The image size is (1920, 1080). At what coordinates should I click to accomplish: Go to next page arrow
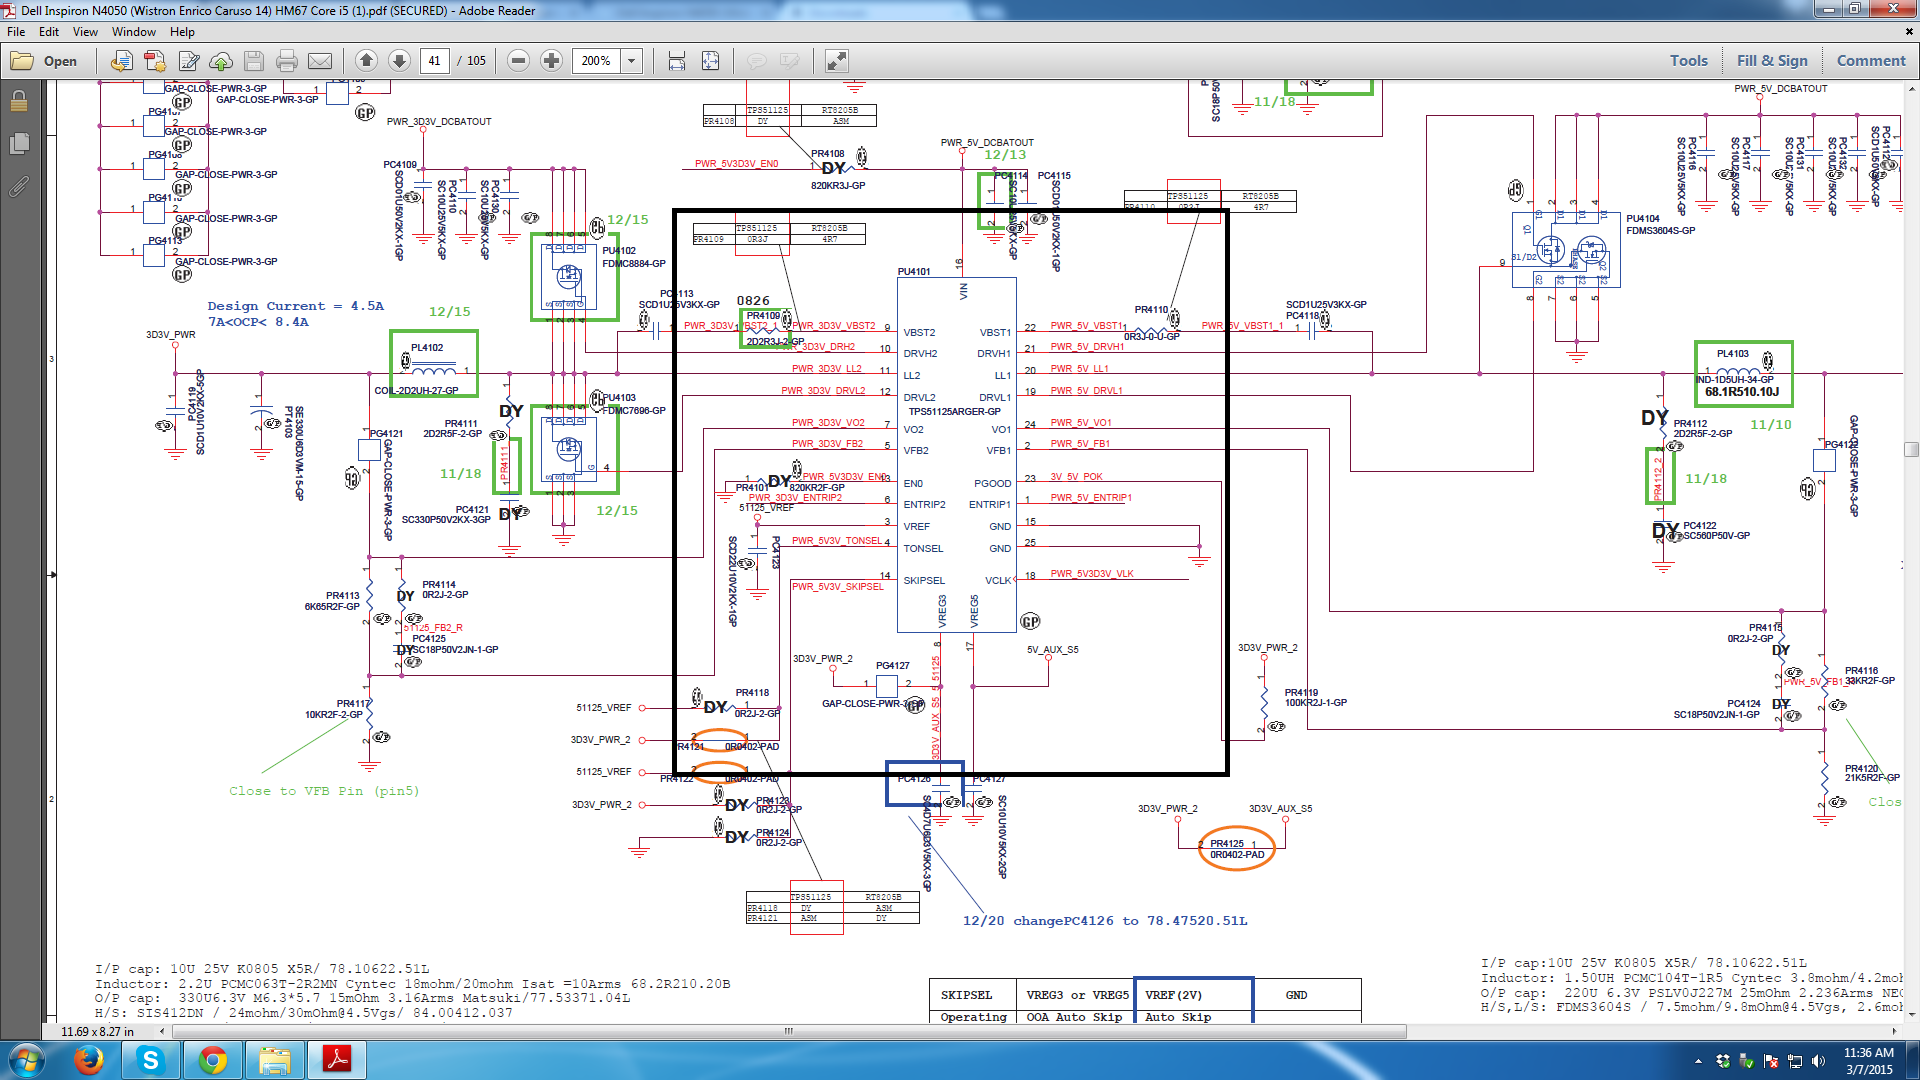[399, 61]
